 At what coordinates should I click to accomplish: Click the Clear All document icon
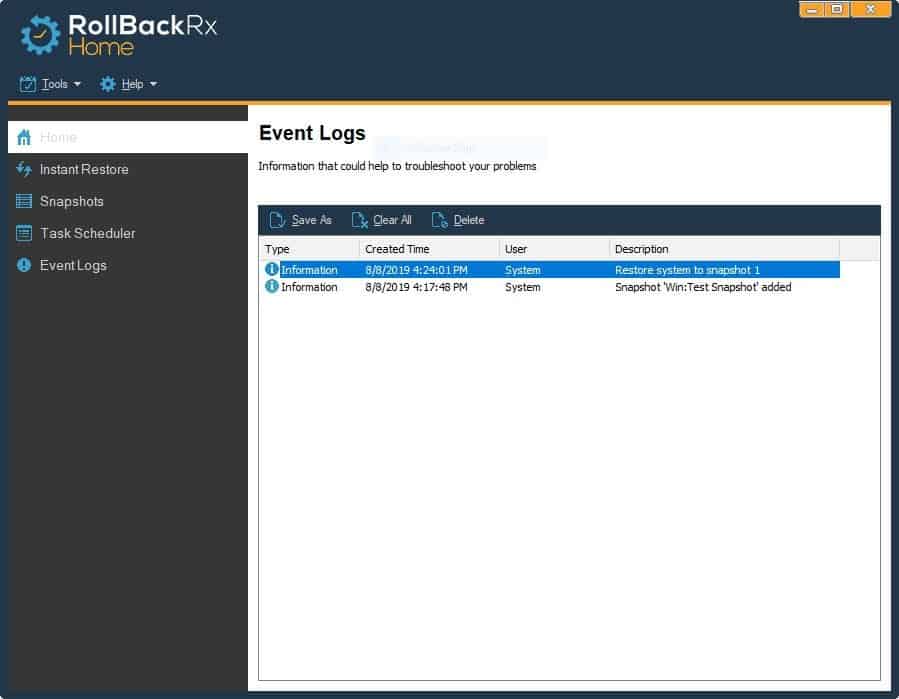pyautogui.click(x=359, y=220)
